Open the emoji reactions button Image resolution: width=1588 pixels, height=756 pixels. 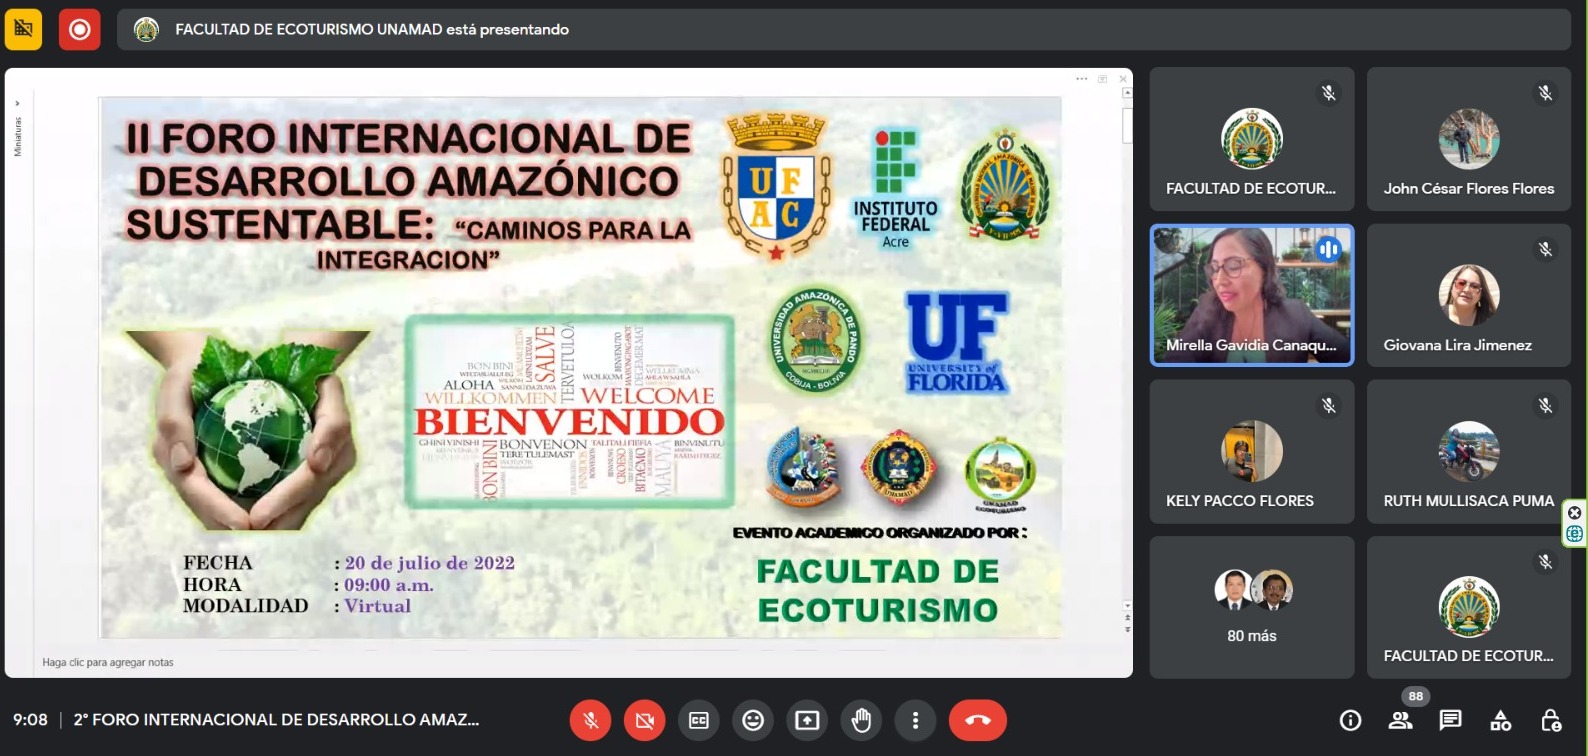point(753,720)
